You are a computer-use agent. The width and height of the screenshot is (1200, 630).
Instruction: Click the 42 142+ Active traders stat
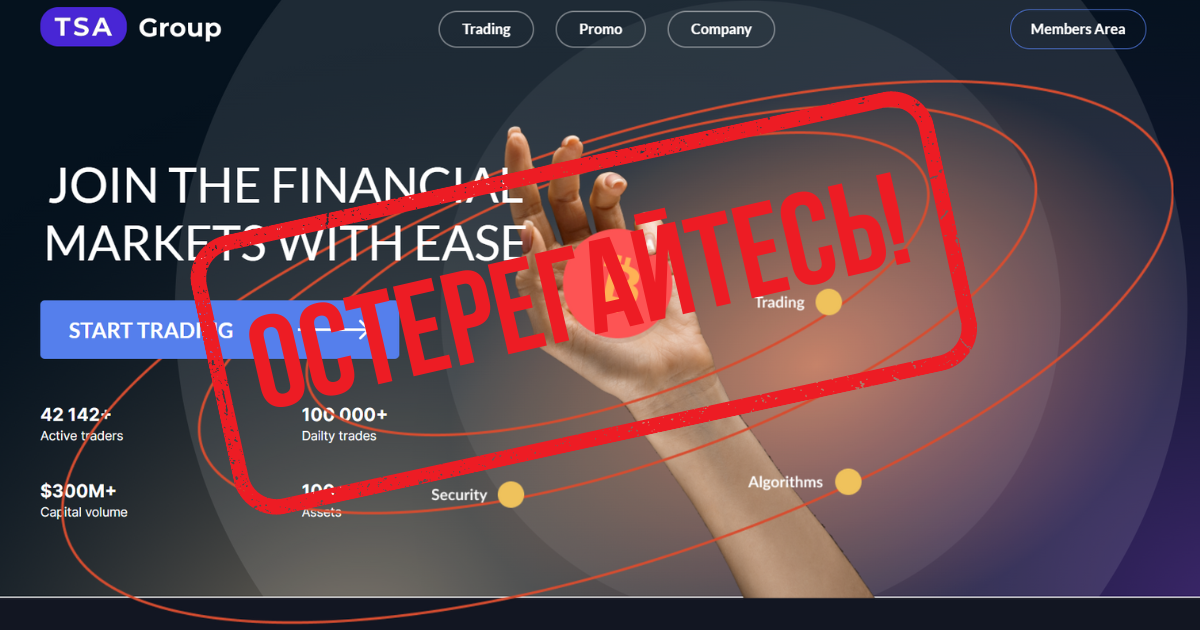pos(82,424)
